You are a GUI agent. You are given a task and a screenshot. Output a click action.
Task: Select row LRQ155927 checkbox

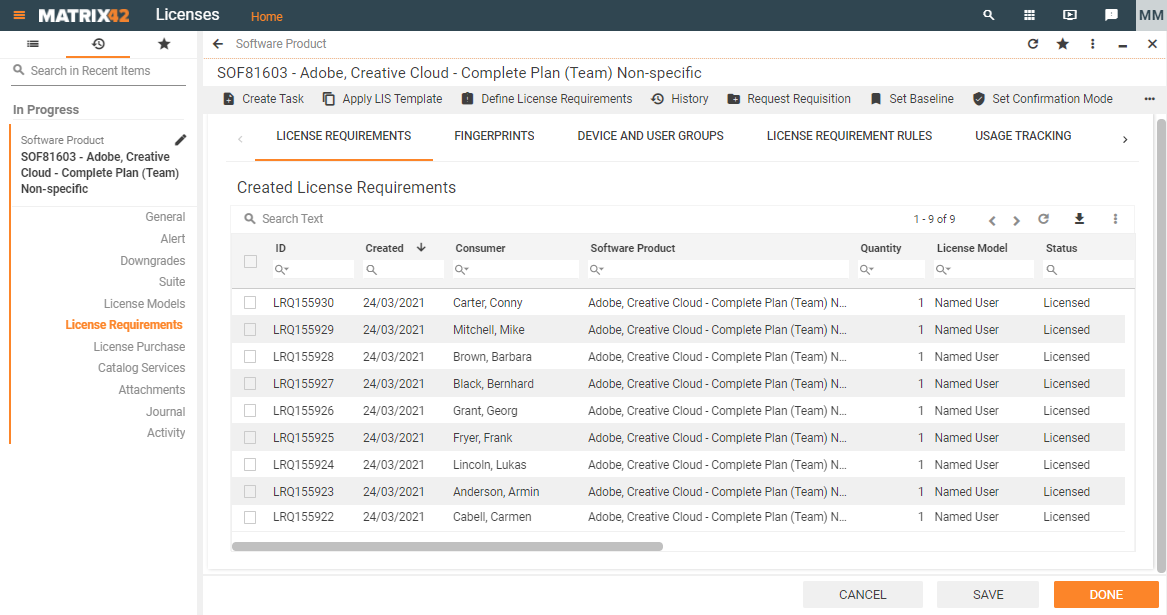(x=250, y=383)
